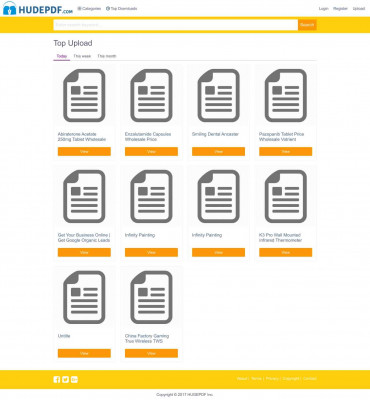Click View under the Untitle document
The width and height of the screenshot is (370, 400).
coord(84,353)
